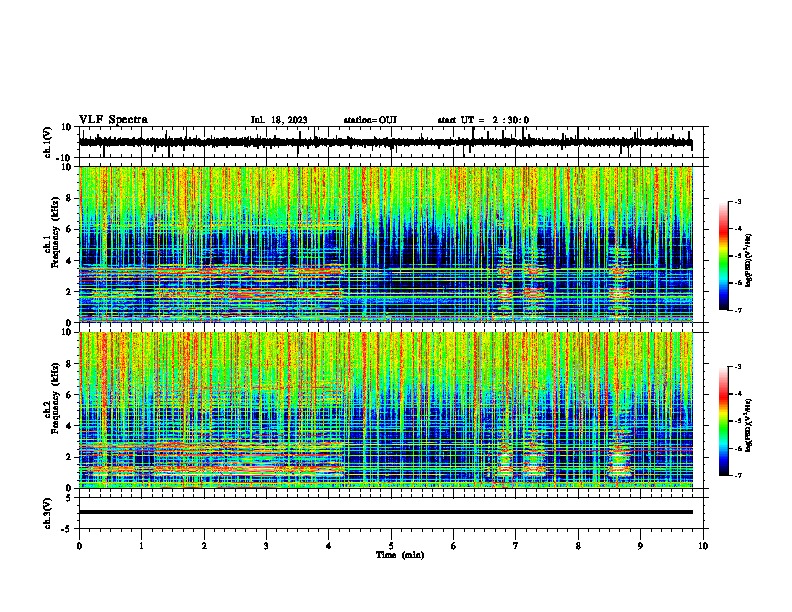The image size is (792, 612).
Task: Click time axis tick label "3"
Action: click(x=266, y=546)
